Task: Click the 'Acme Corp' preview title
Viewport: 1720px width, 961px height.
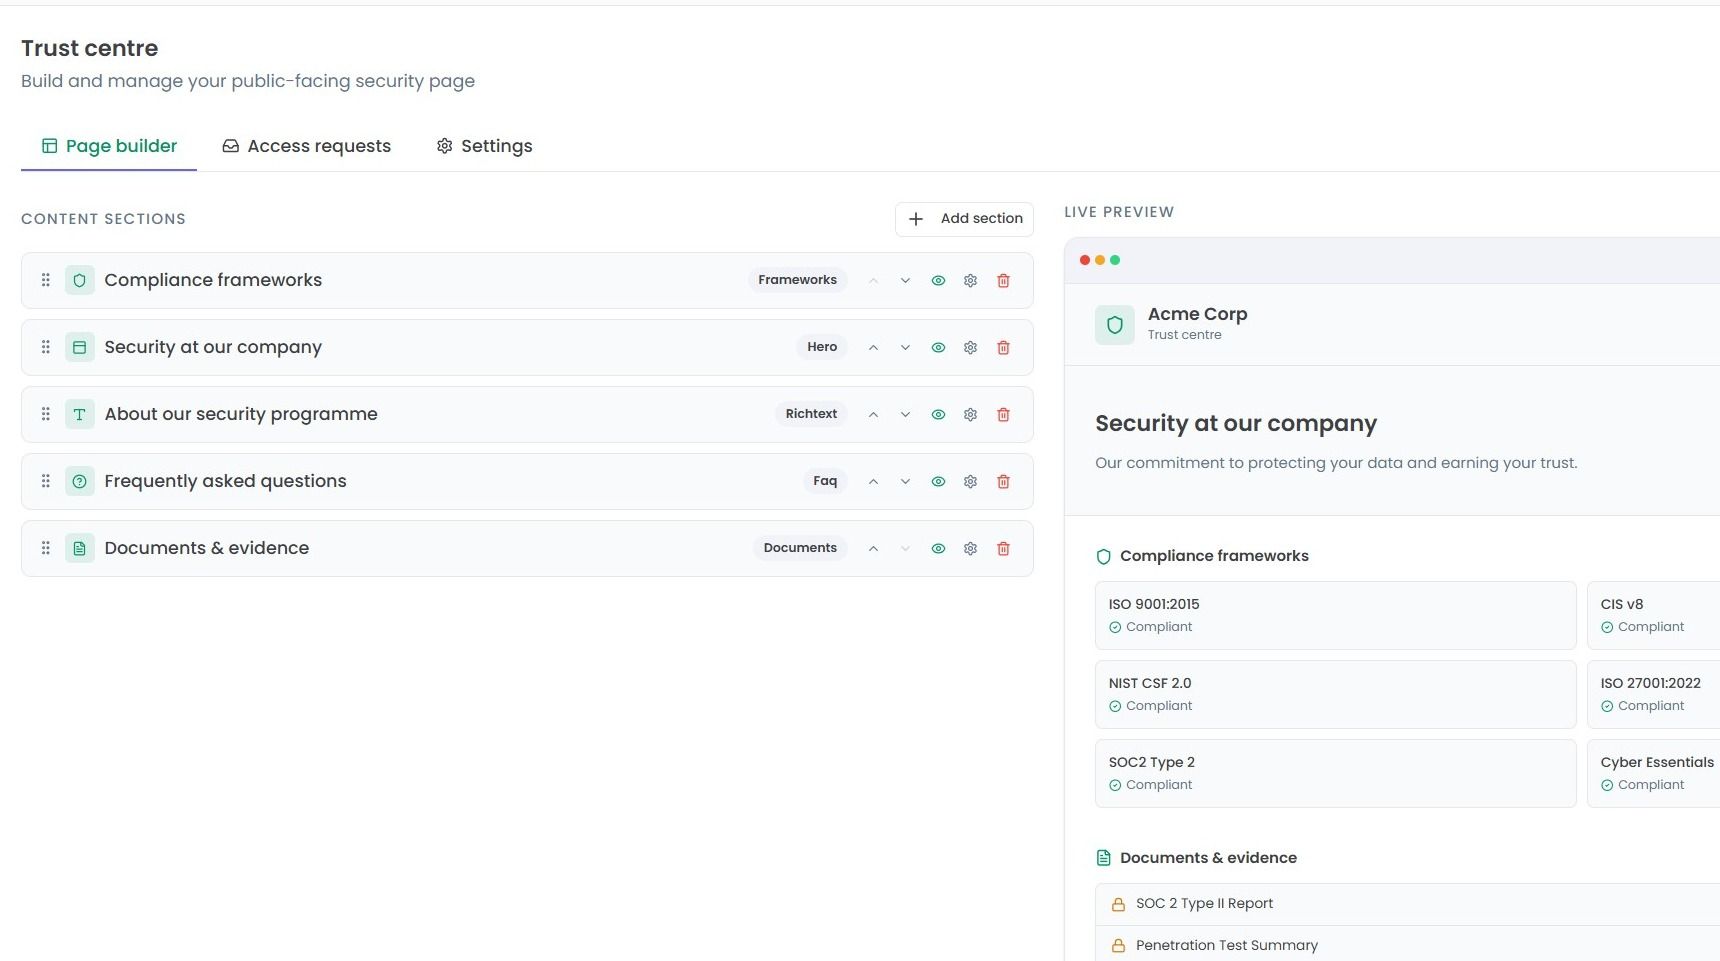Action: (x=1197, y=314)
